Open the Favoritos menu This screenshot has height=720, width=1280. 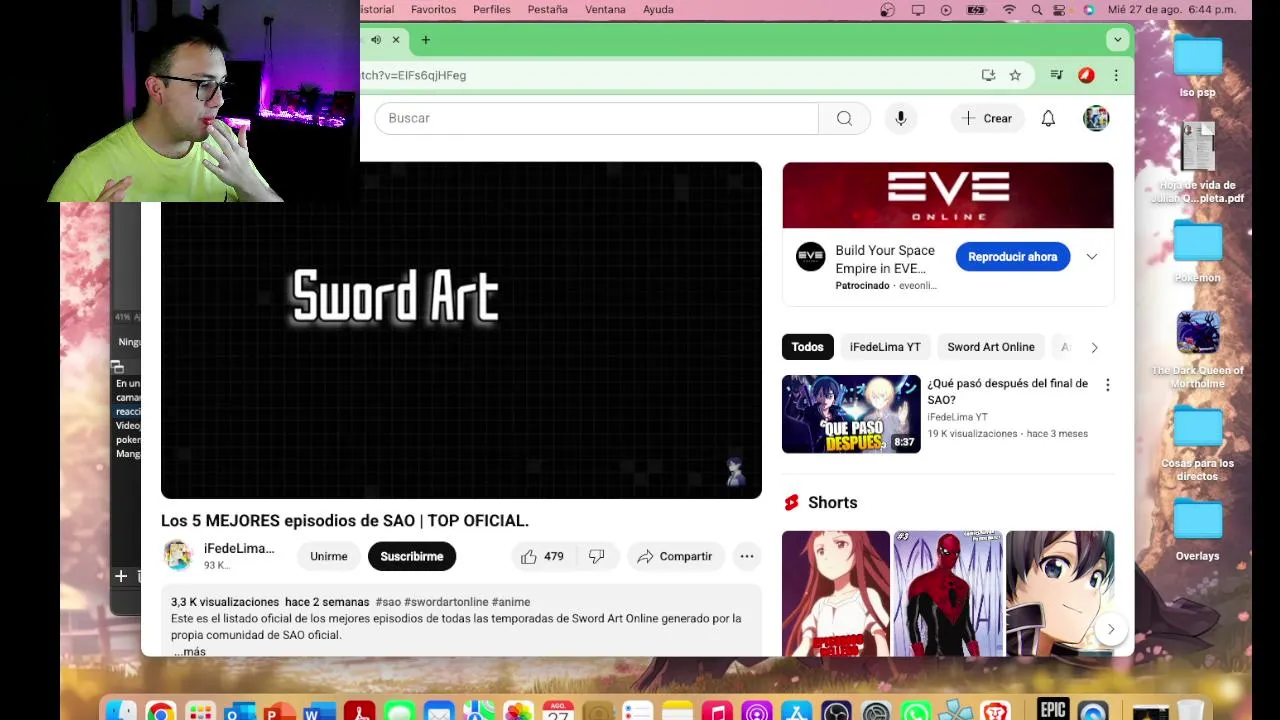point(433,10)
